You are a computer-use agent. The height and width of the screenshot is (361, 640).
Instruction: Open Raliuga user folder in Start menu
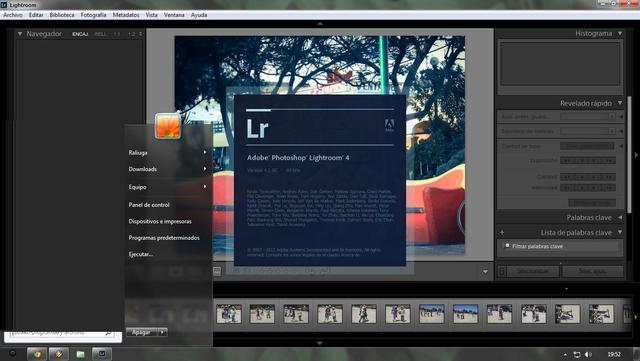pyautogui.click(x=167, y=153)
